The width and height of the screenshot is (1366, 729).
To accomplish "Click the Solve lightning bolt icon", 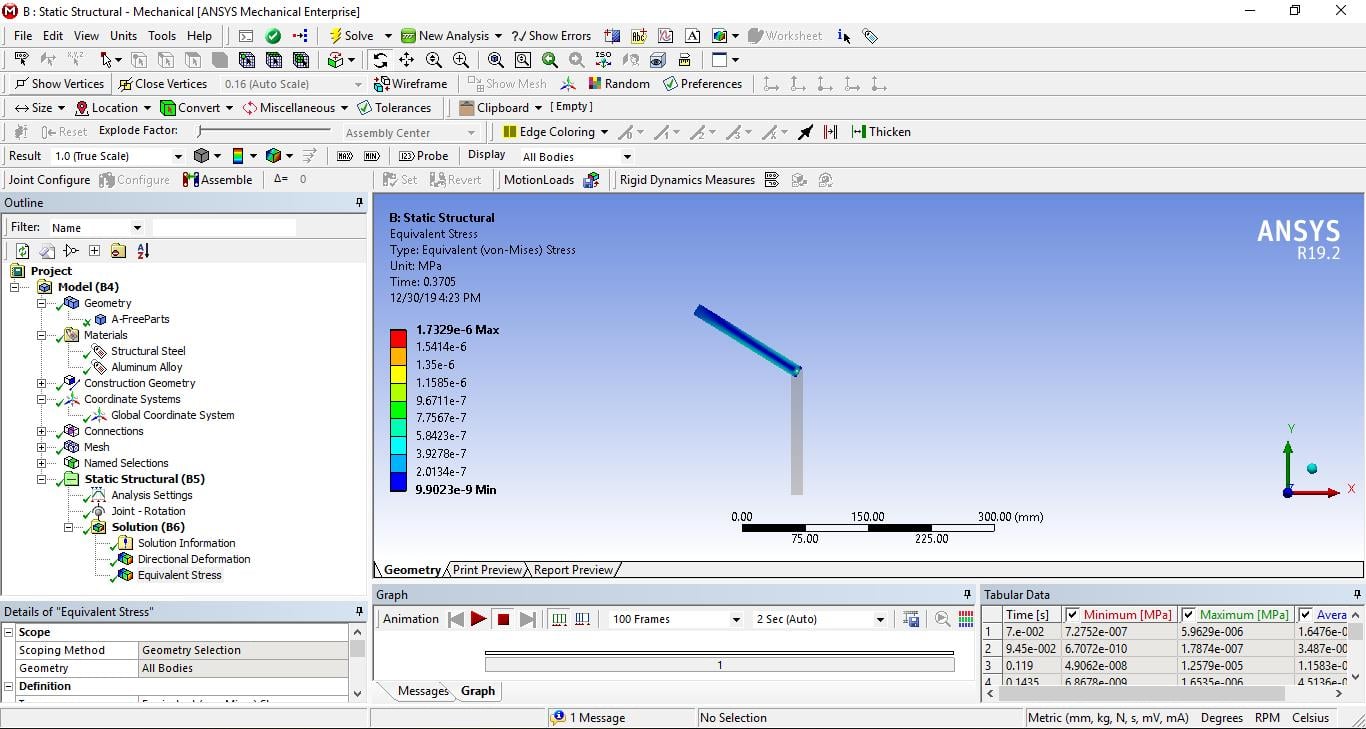I will [336, 36].
